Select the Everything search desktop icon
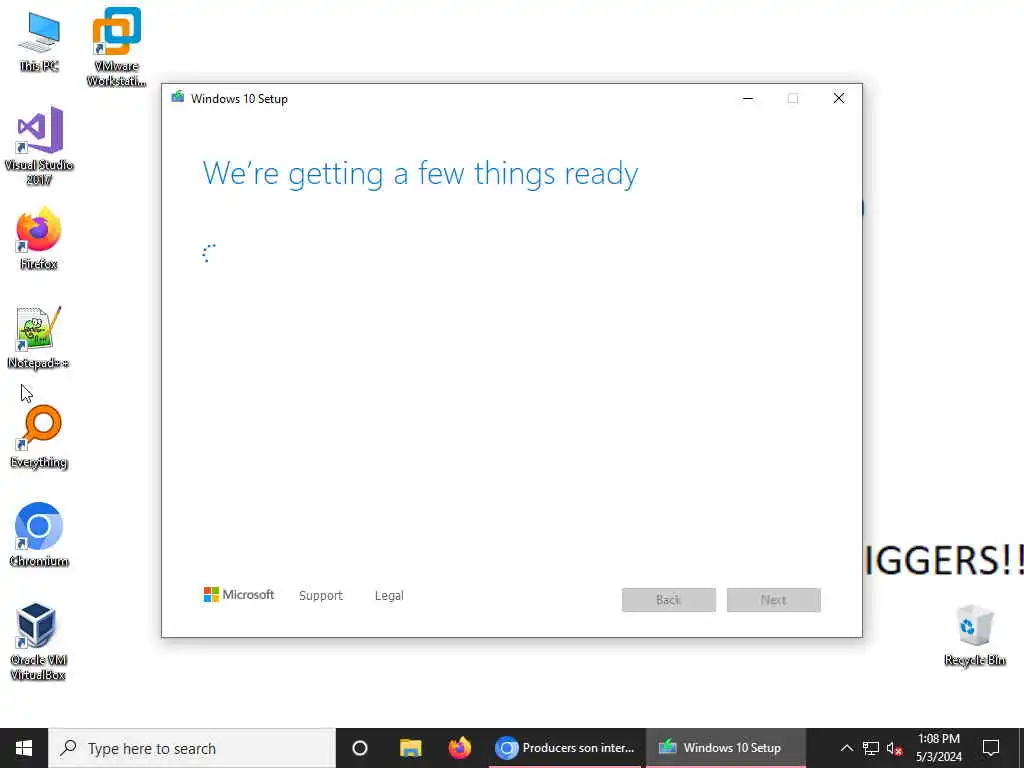Viewport: 1024px width, 768px height. point(39,437)
